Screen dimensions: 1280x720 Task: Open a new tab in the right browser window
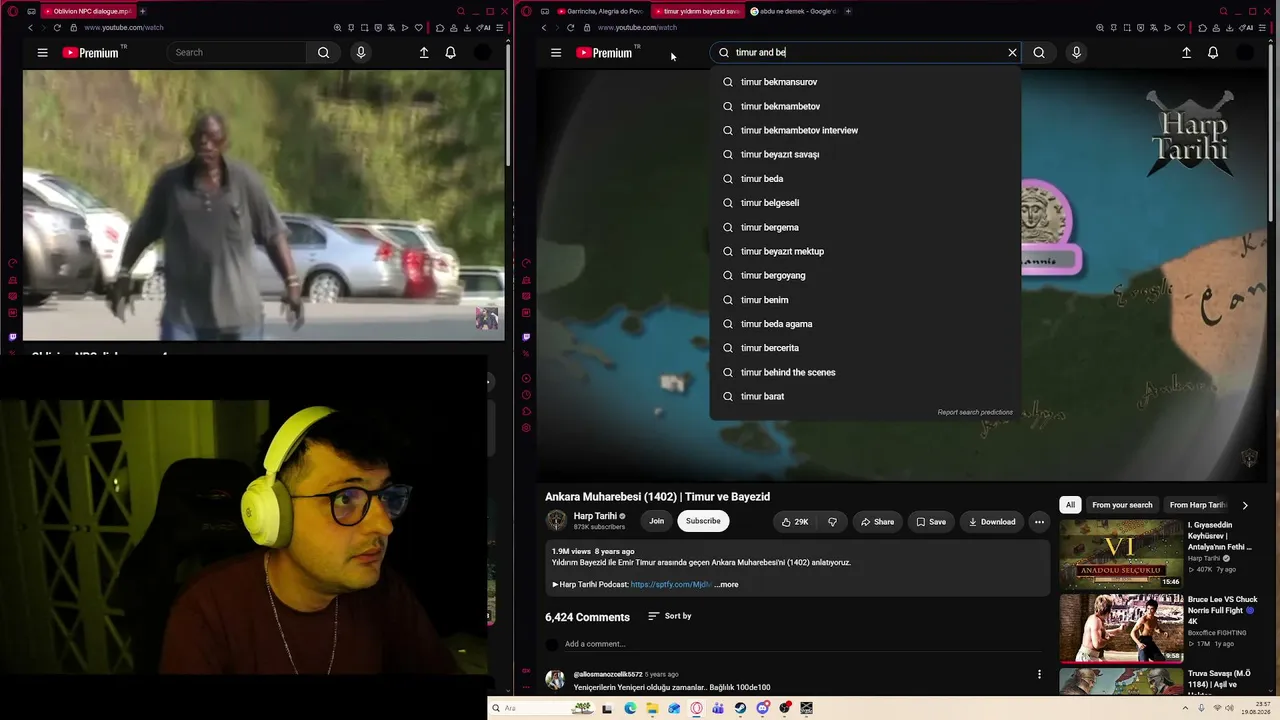[848, 11]
